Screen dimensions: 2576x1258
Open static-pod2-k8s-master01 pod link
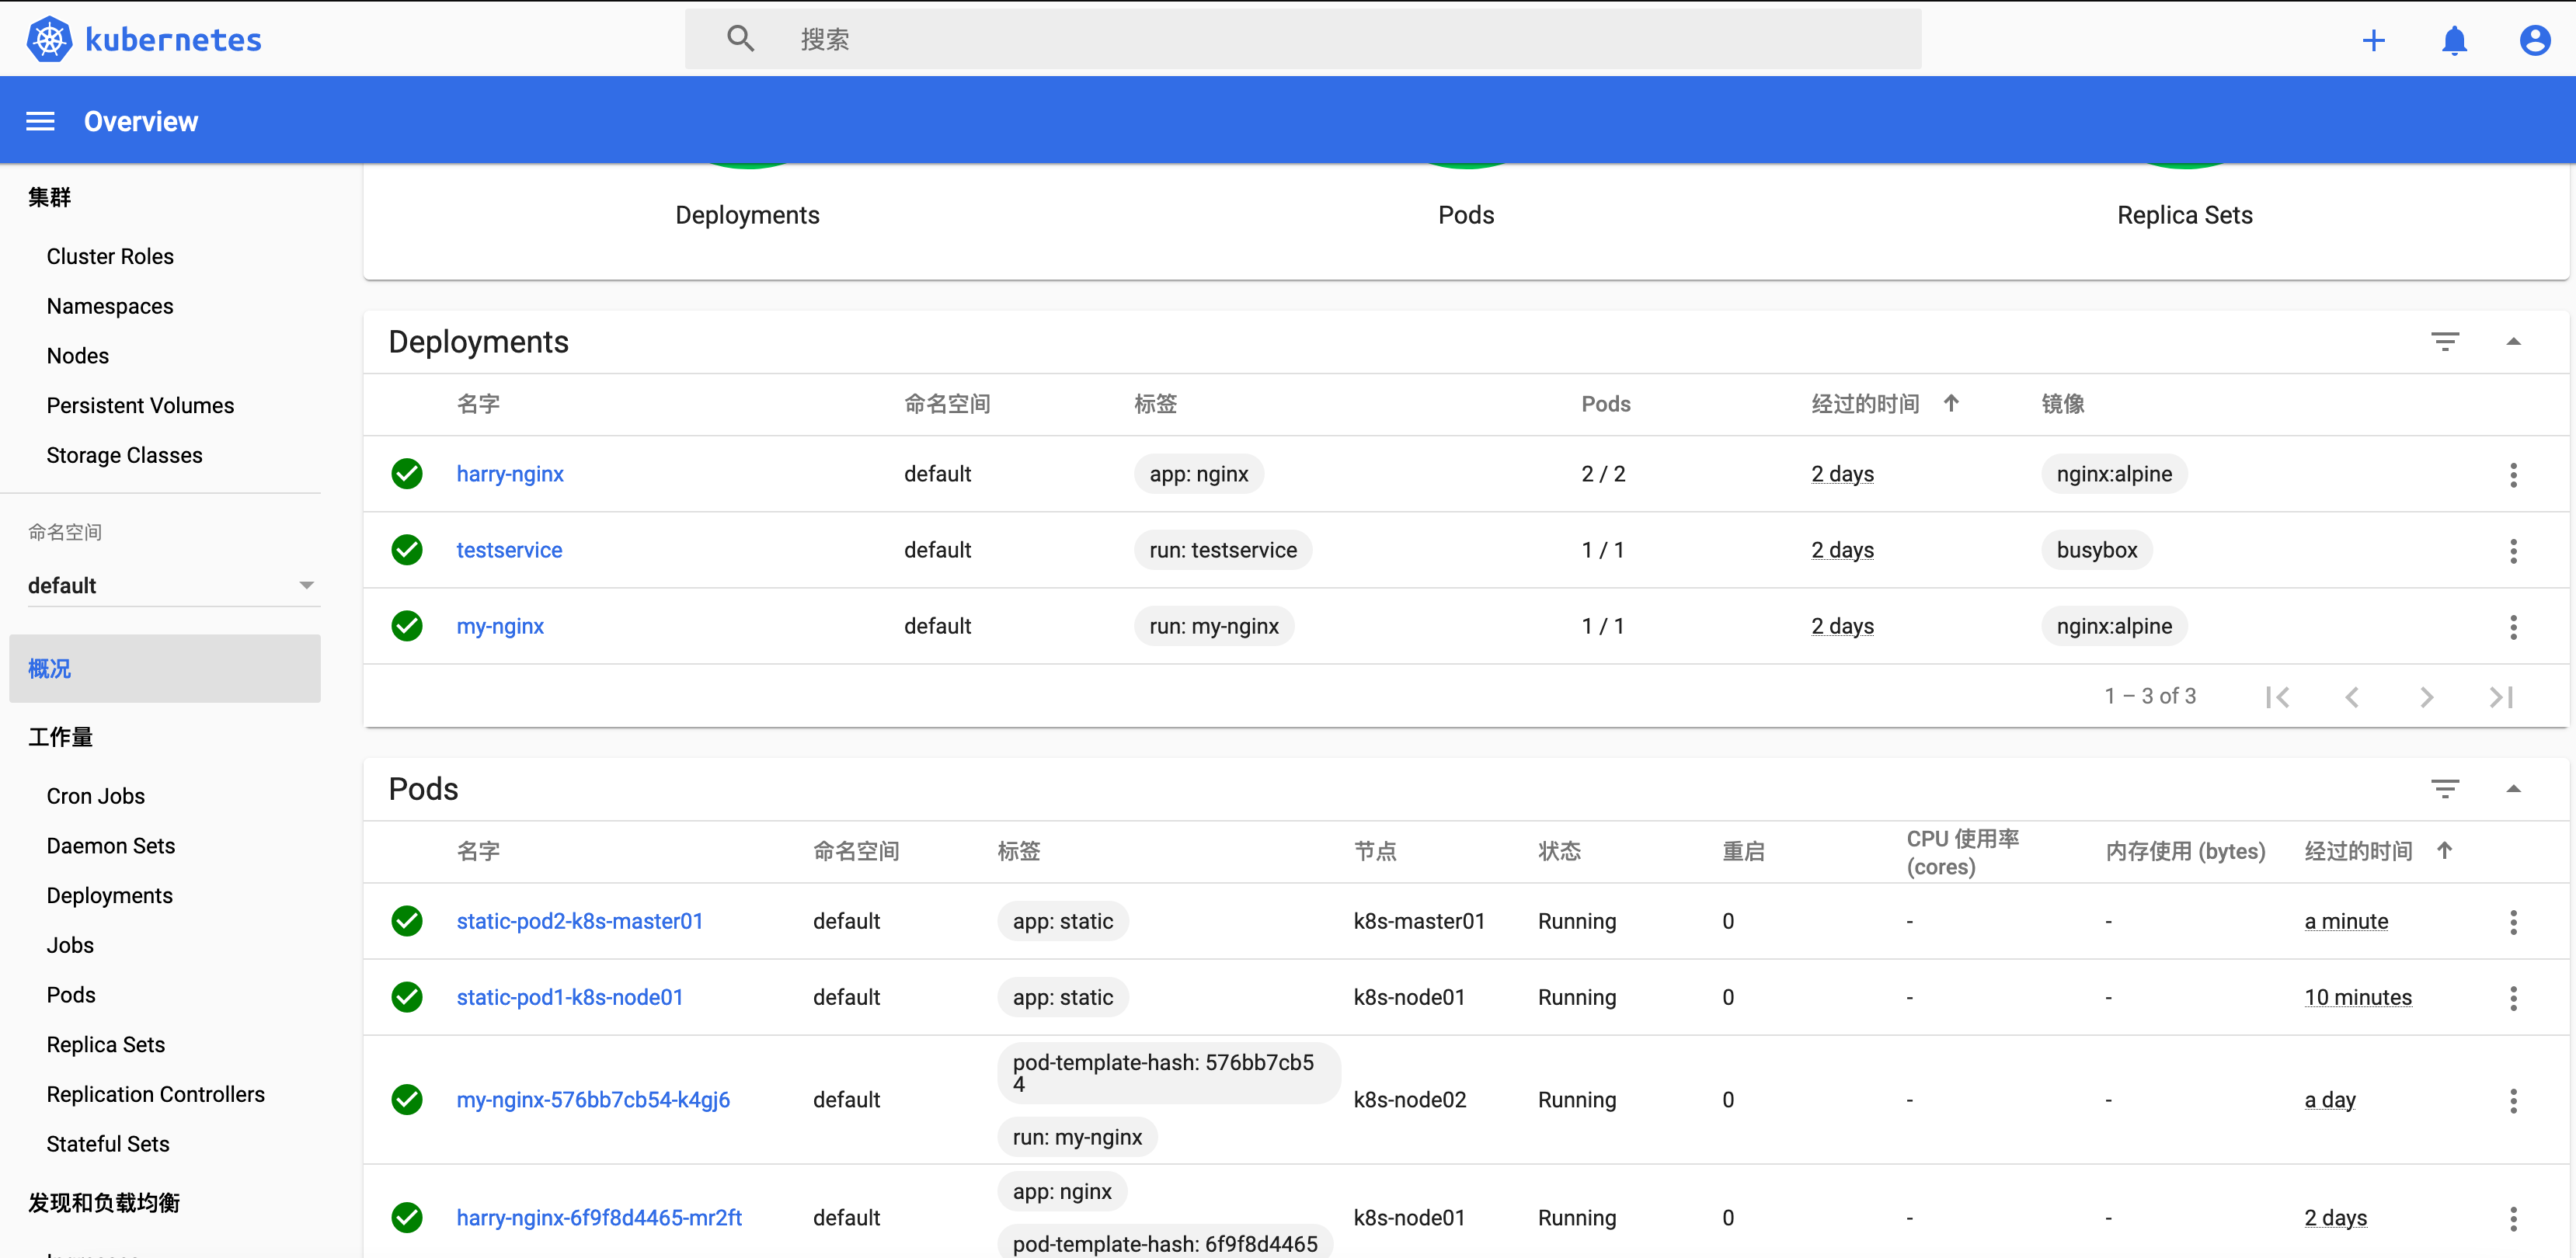(x=580, y=921)
